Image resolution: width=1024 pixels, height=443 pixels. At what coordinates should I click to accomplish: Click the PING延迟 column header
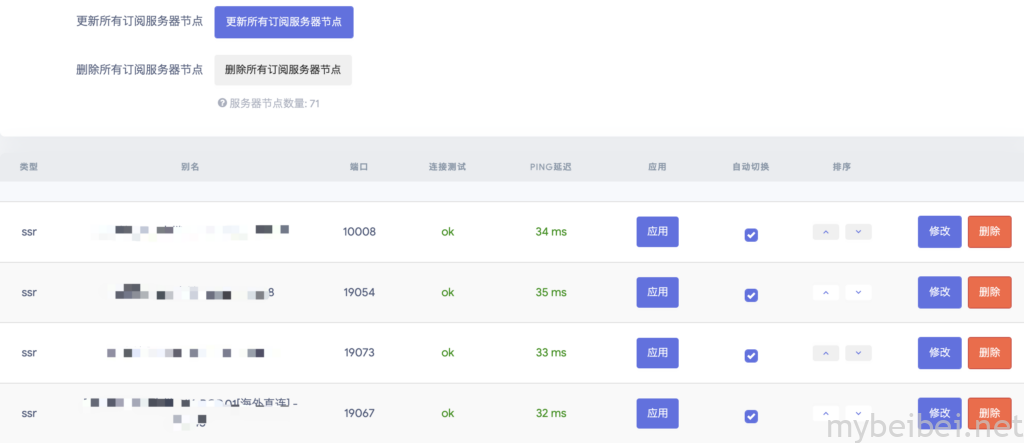550,167
